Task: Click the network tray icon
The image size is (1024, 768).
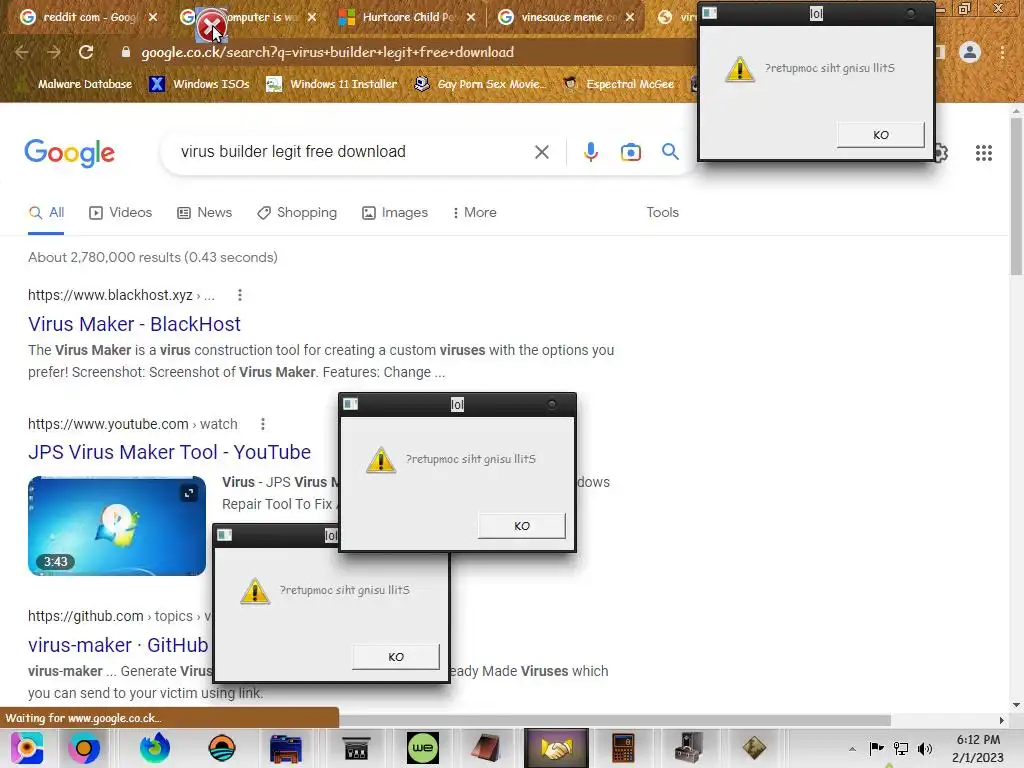Action: 901,748
